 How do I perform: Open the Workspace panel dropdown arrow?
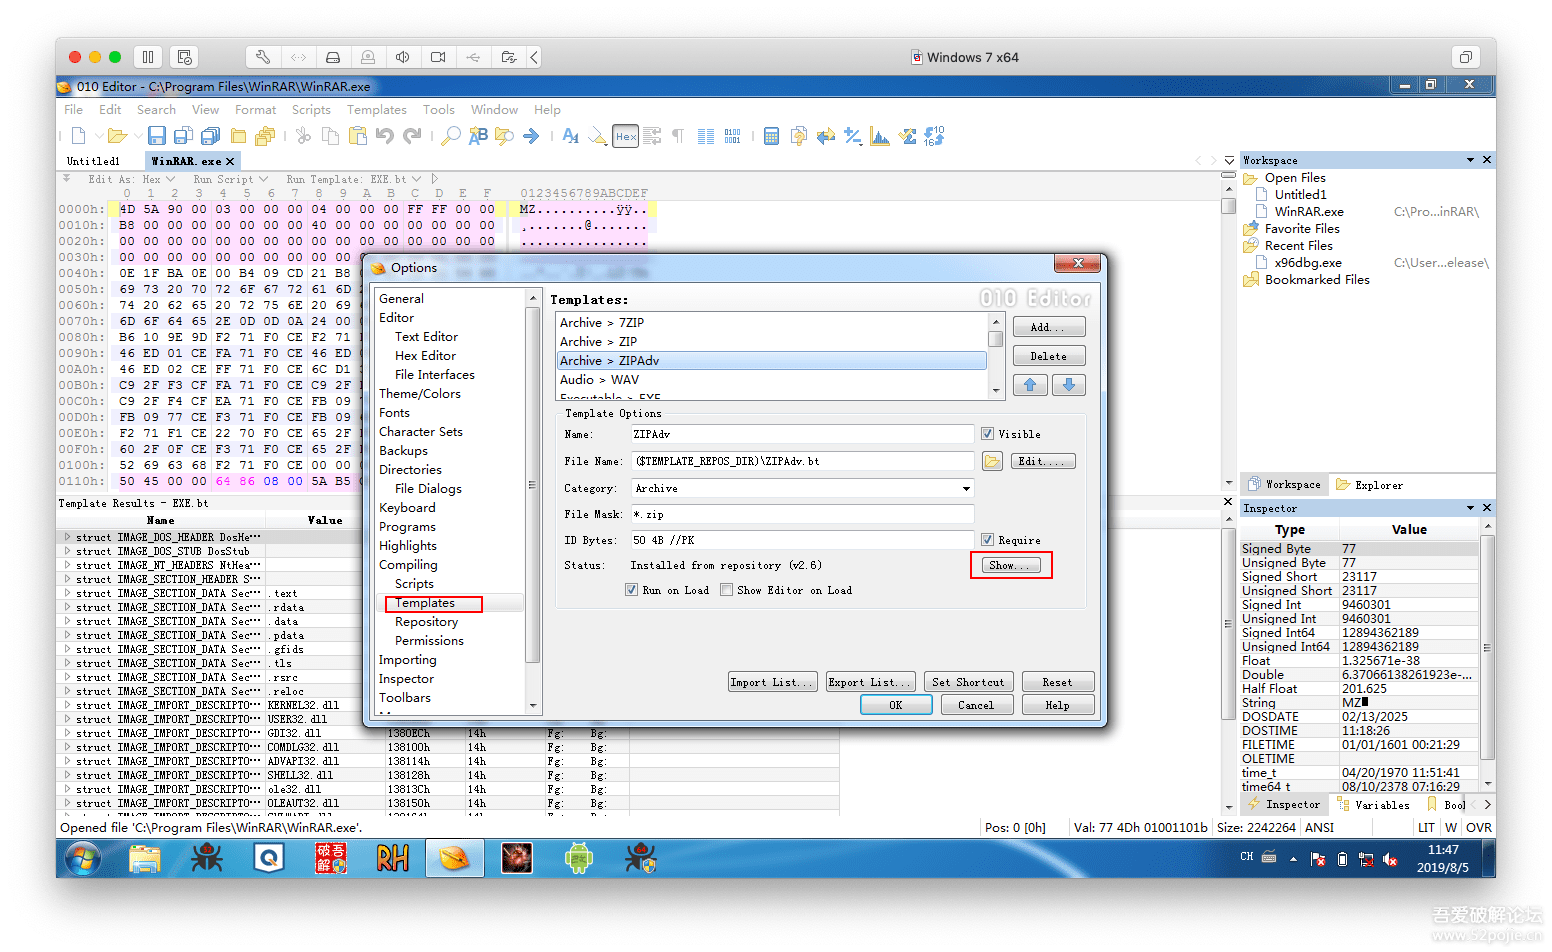1470,160
